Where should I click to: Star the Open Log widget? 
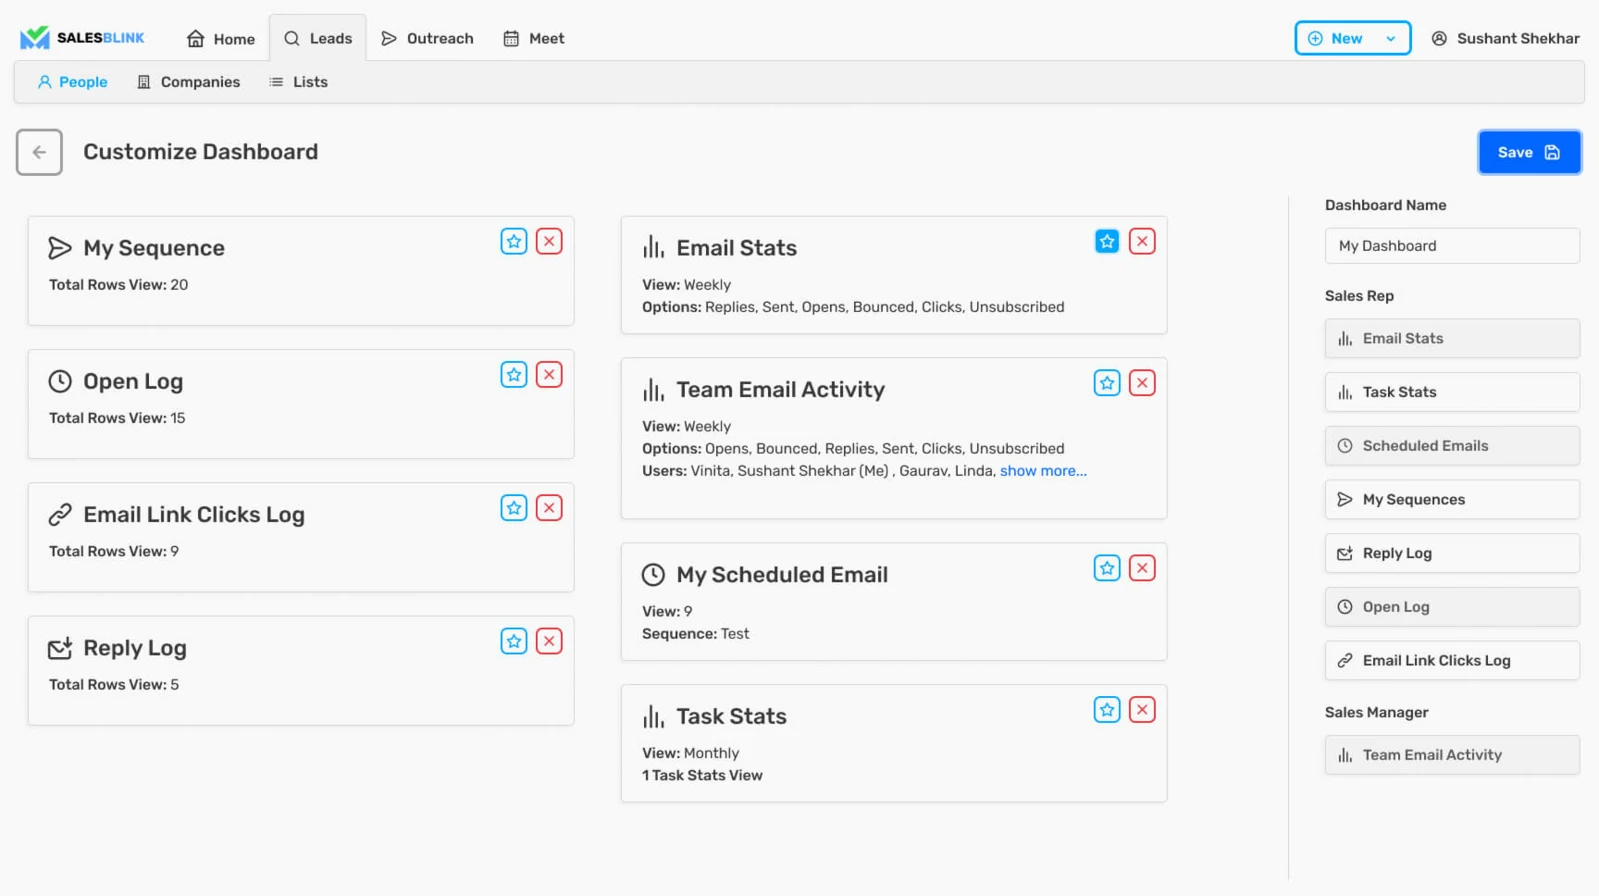pos(514,375)
